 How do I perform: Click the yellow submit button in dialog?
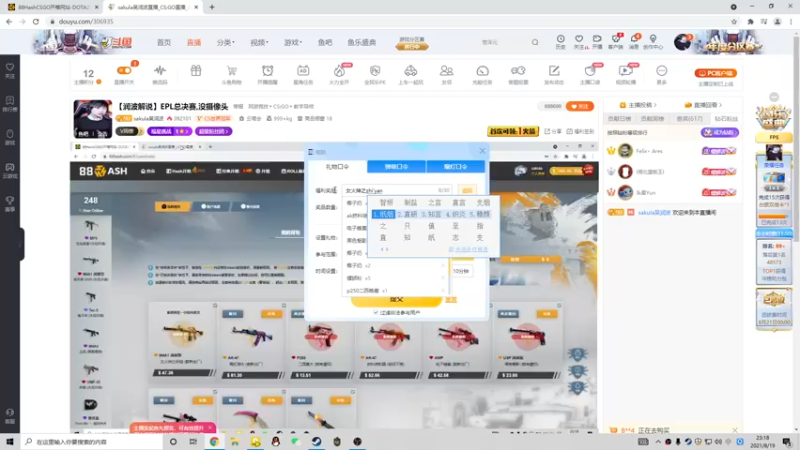pyautogui.click(x=396, y=300)
